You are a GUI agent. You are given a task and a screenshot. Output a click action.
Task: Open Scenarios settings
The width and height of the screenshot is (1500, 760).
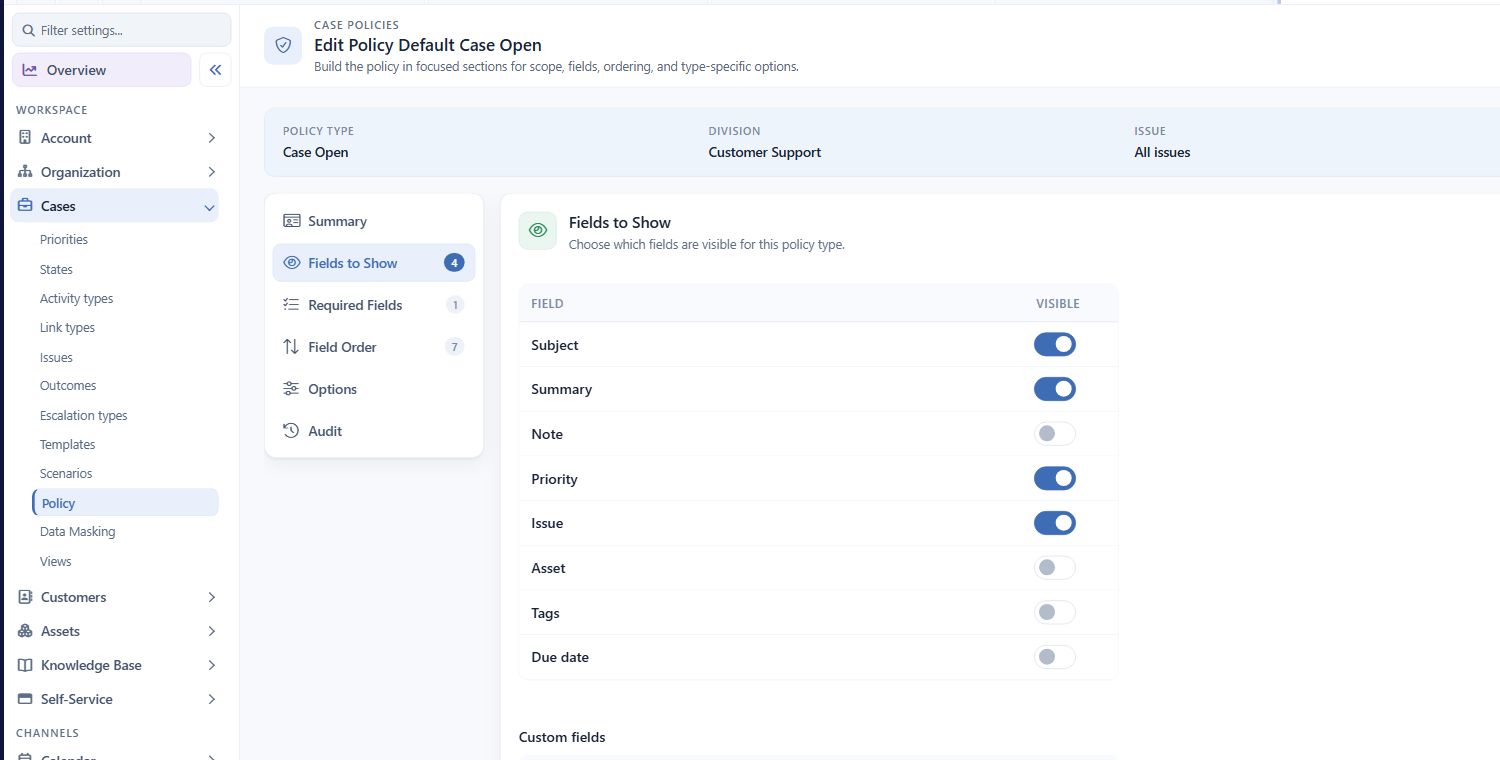pos(66,473)
